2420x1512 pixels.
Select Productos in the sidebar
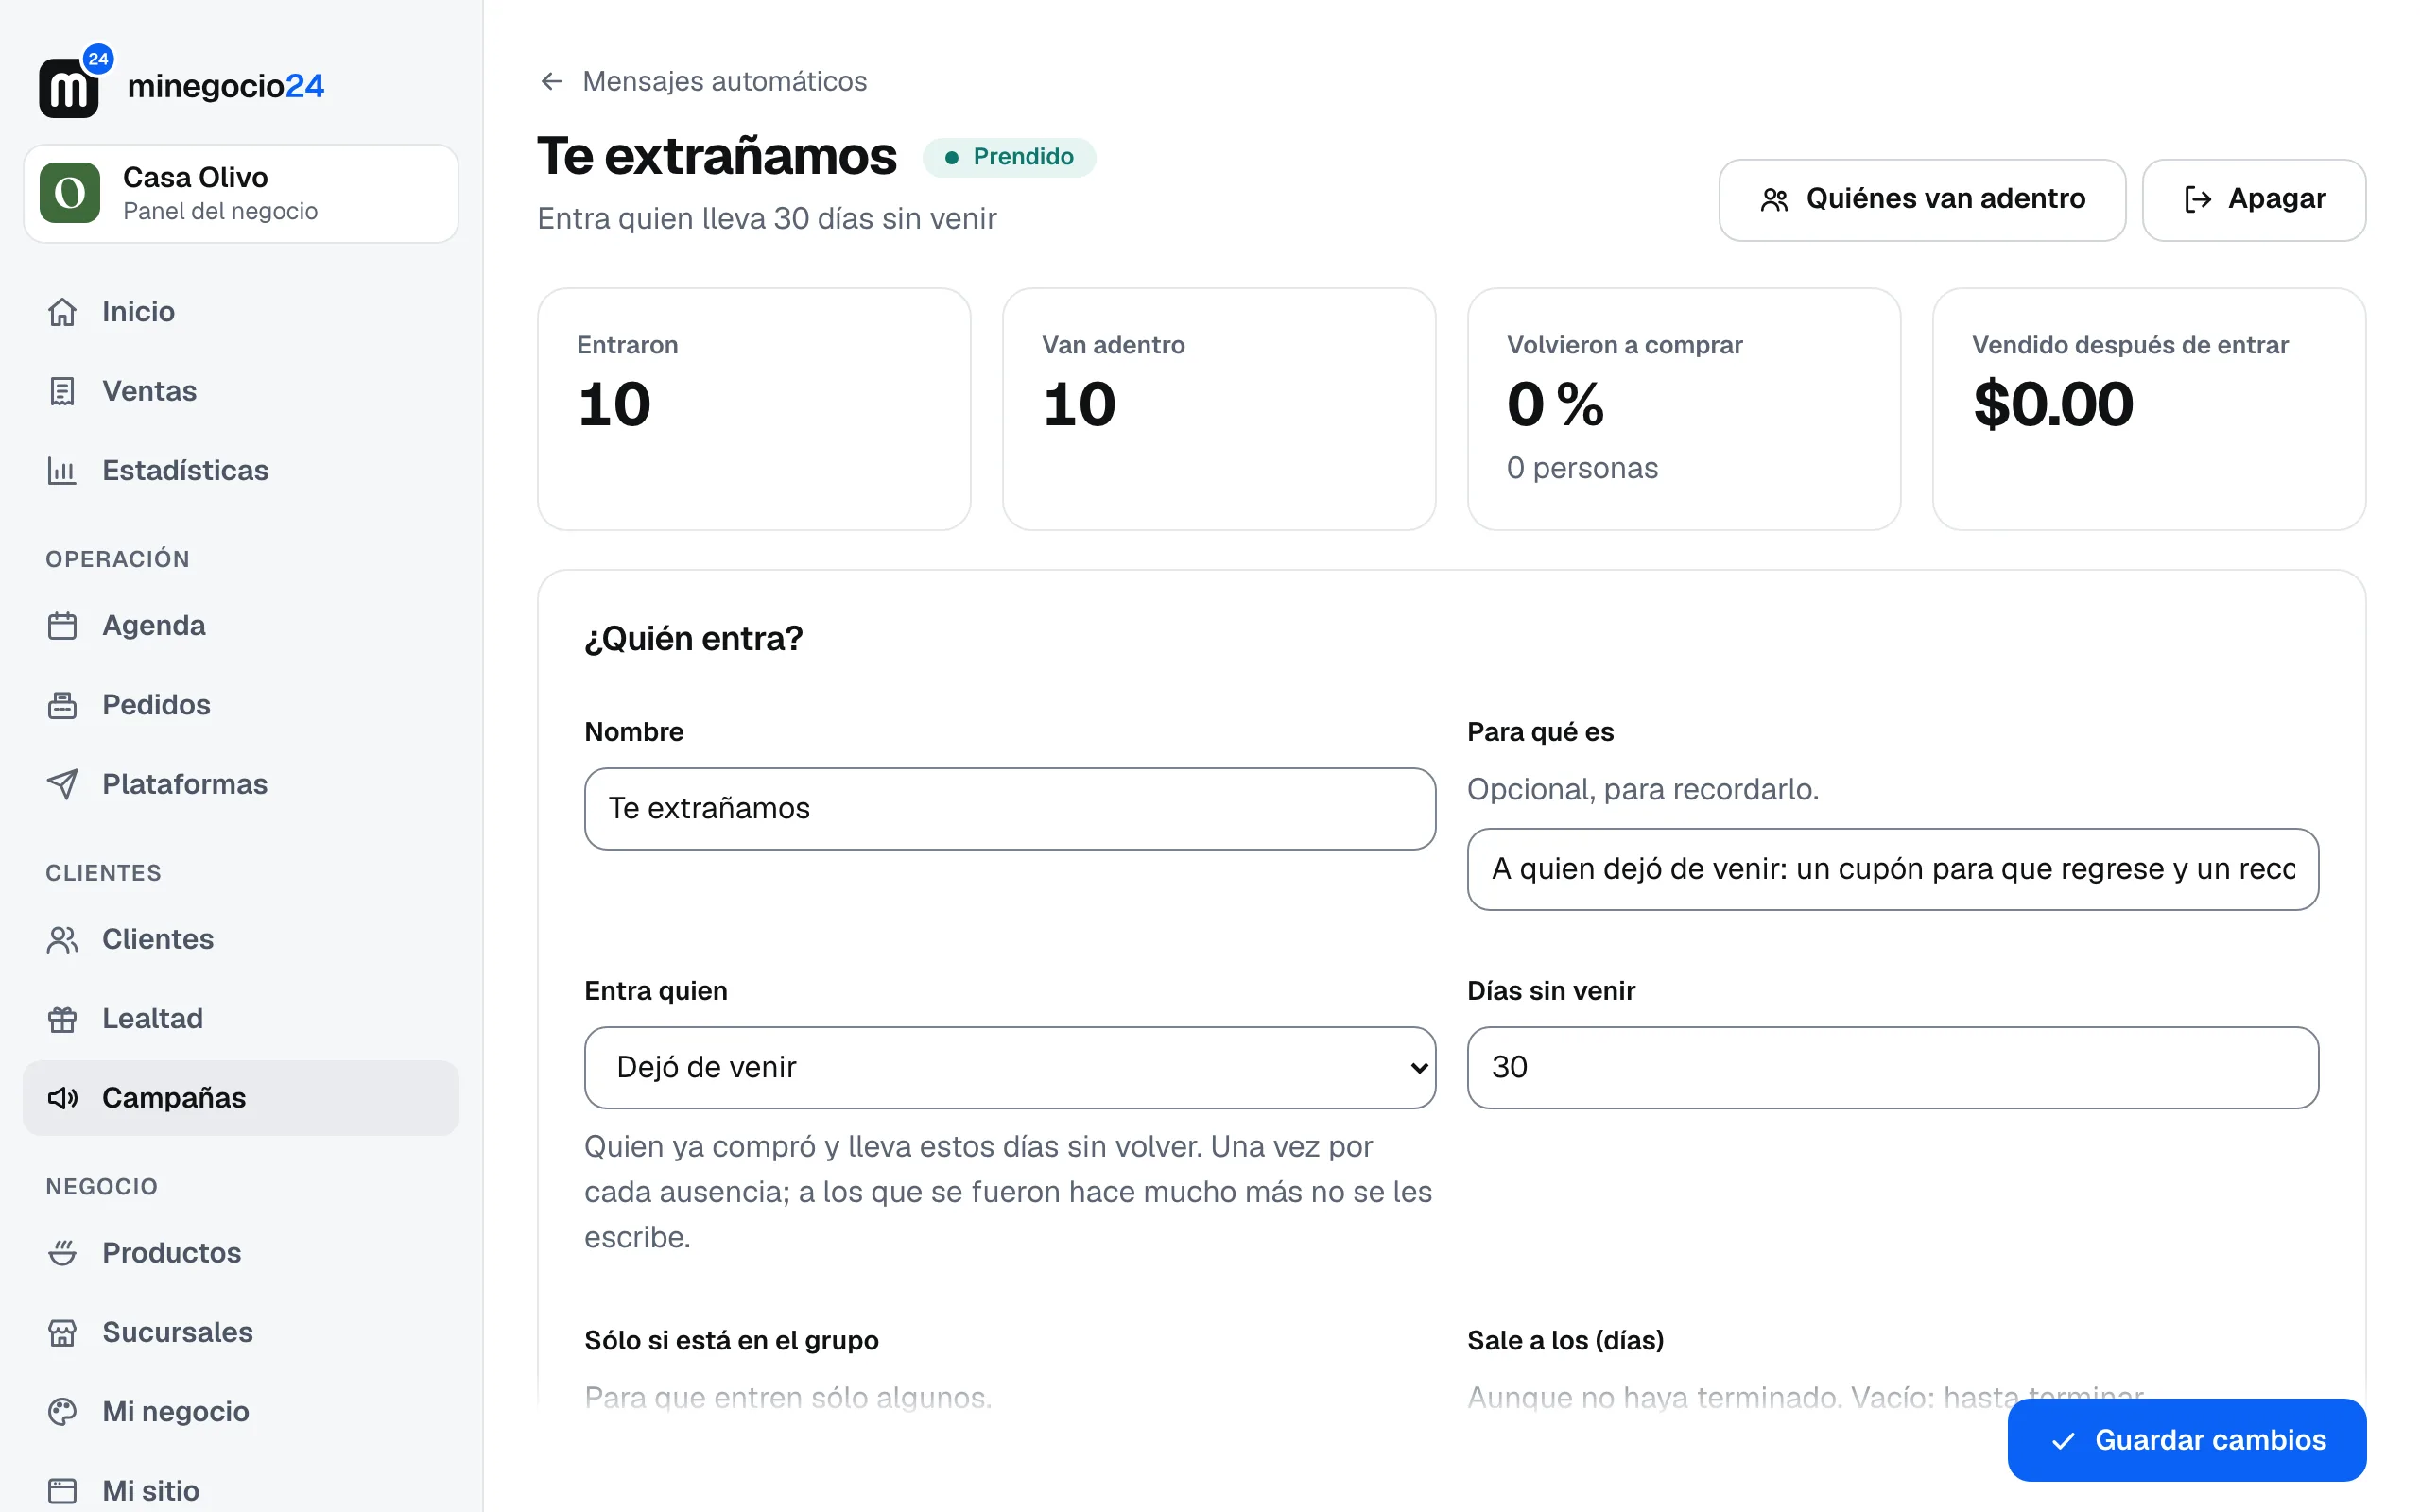(x=241, y=1253)
